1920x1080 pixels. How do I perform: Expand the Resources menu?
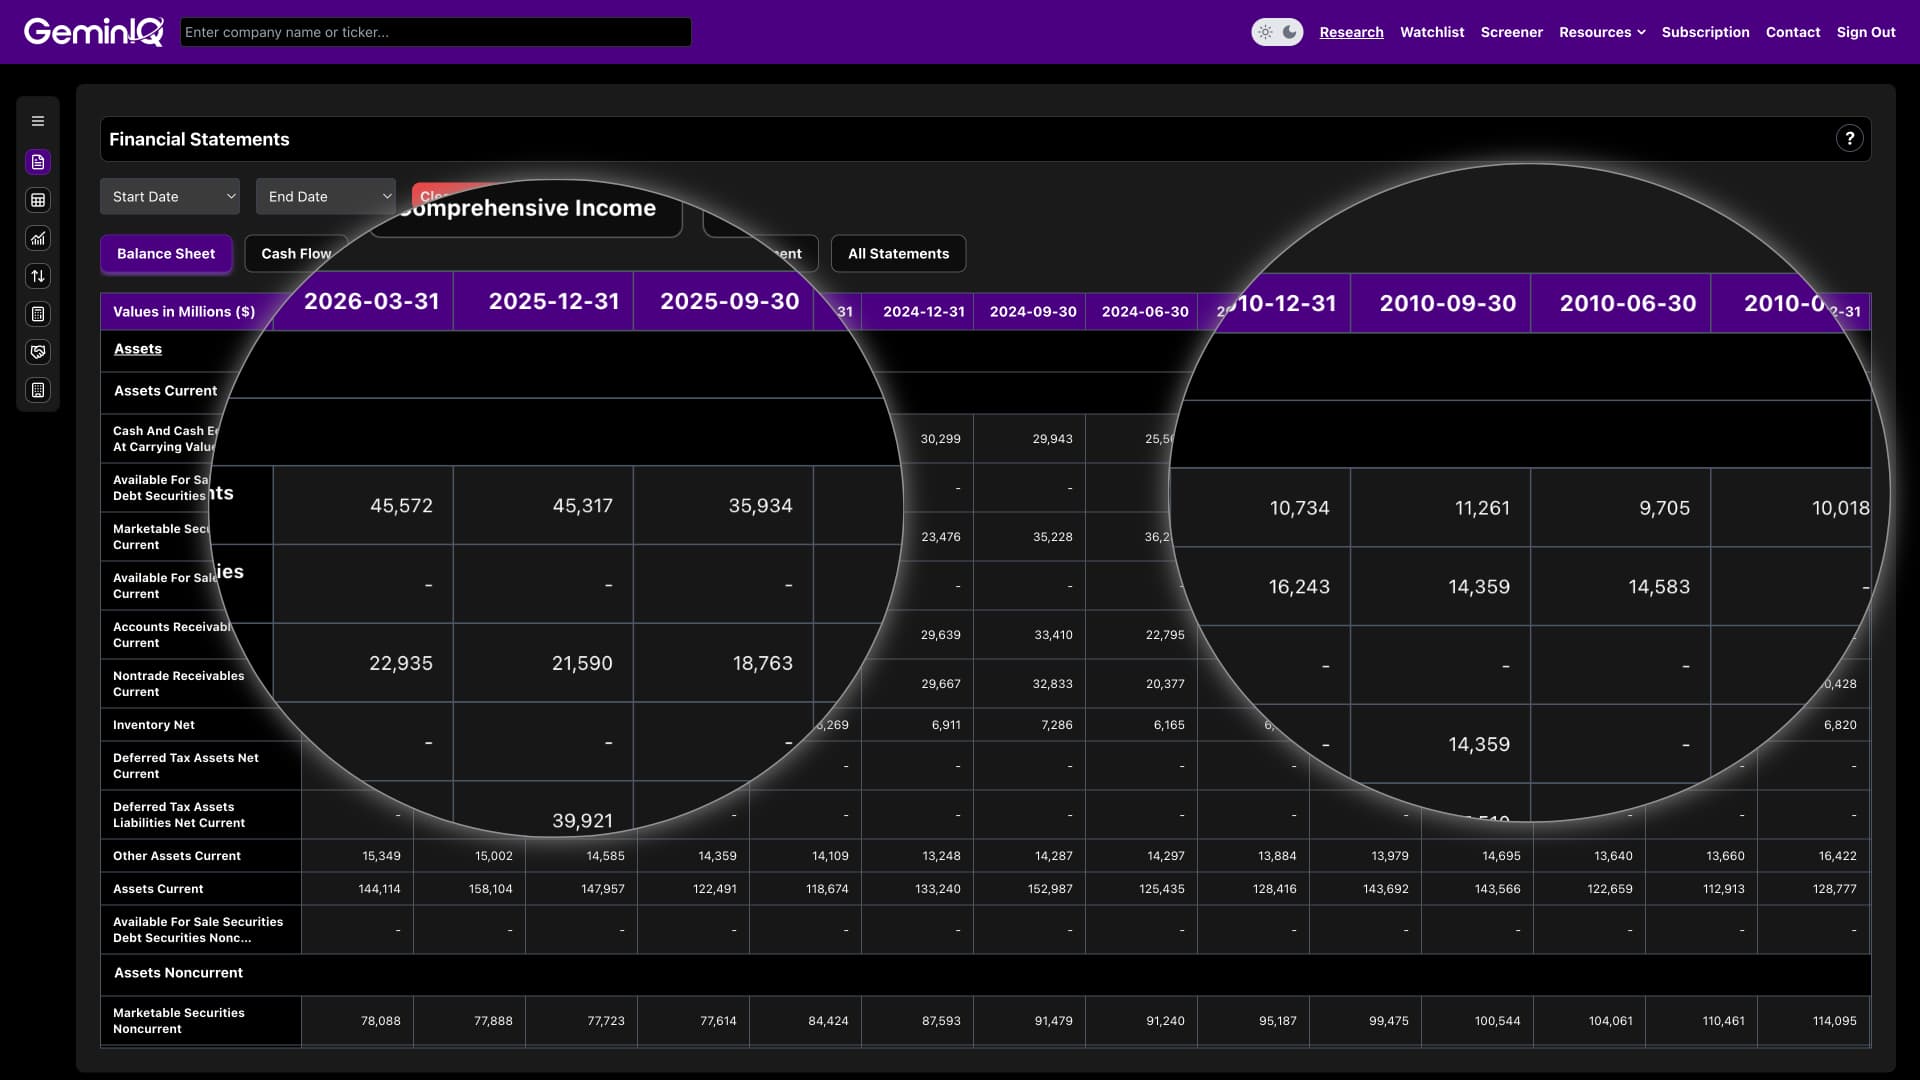[1602, 32]
